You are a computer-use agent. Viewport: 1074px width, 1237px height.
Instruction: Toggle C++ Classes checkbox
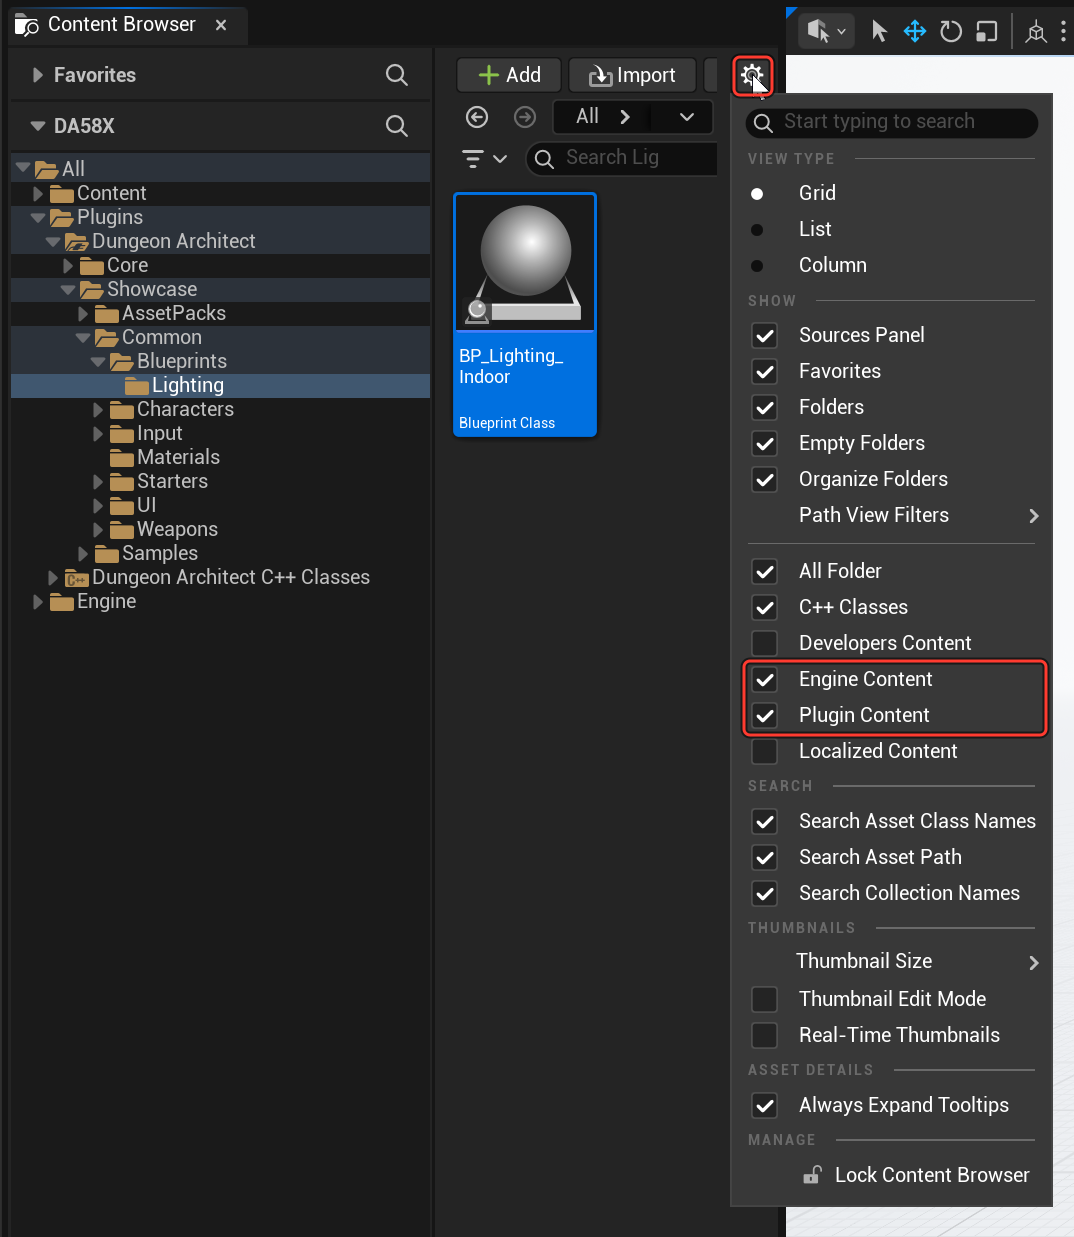point(765,607)
